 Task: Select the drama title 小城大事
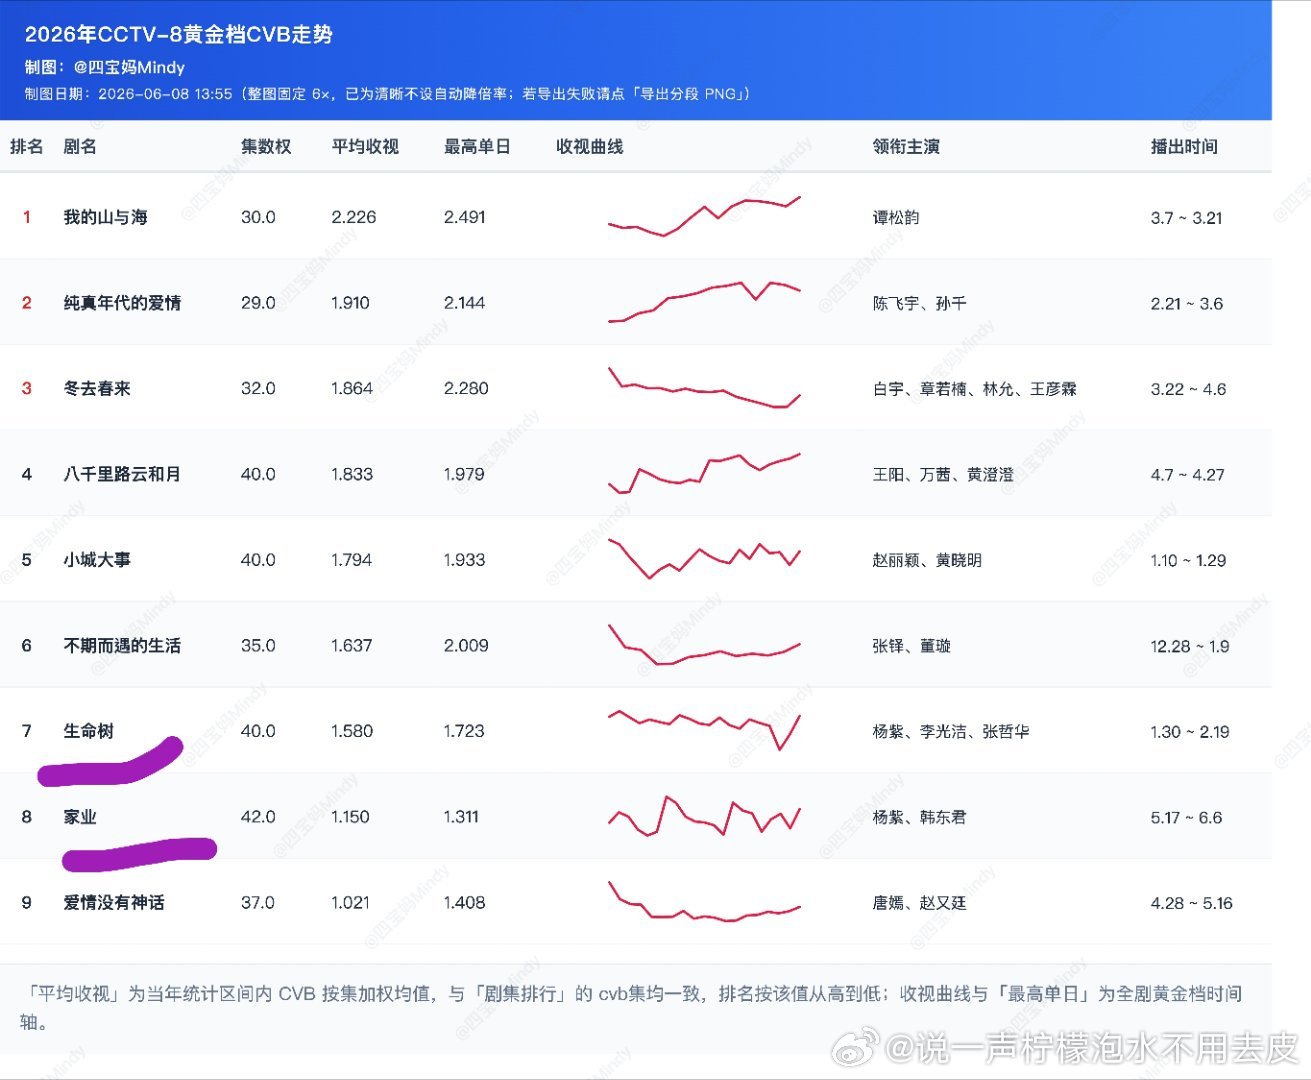click(97, 560)
